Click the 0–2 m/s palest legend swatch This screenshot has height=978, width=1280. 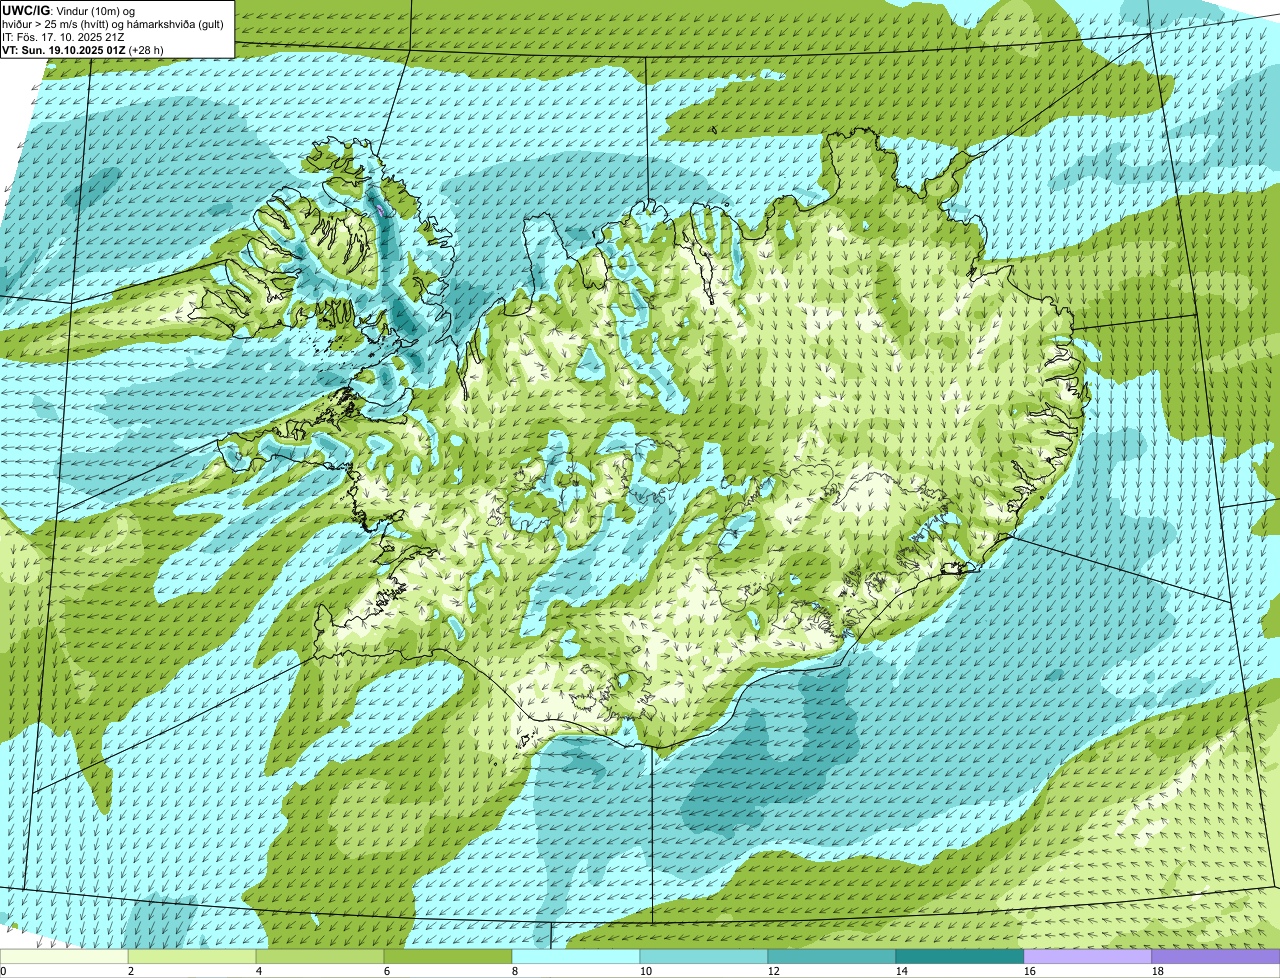[64, 956]
